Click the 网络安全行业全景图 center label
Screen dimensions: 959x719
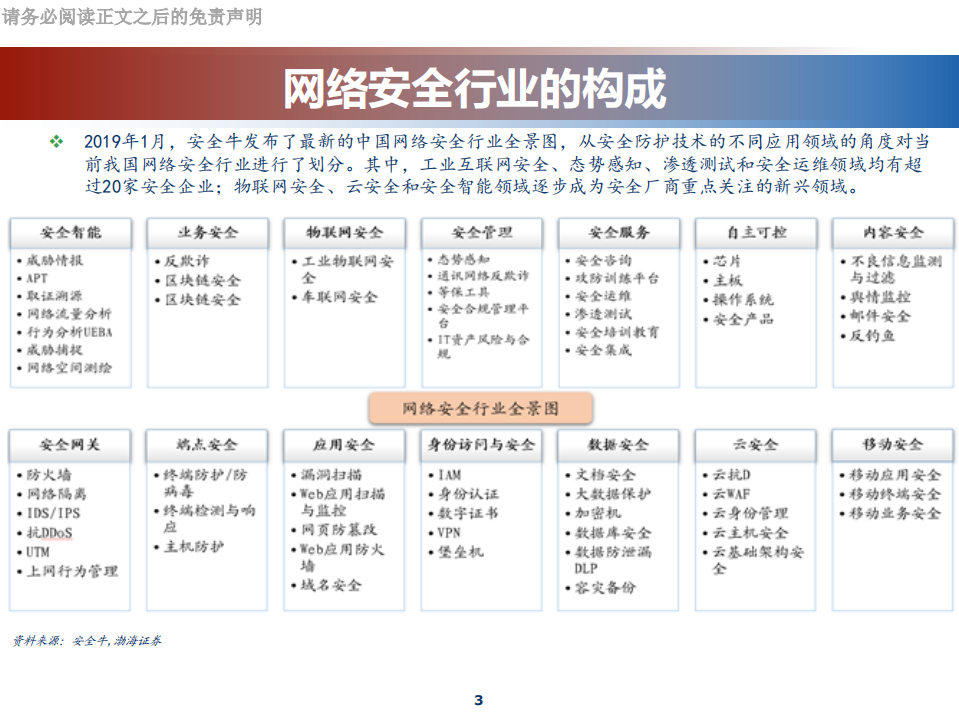click(x=482, y=407)
